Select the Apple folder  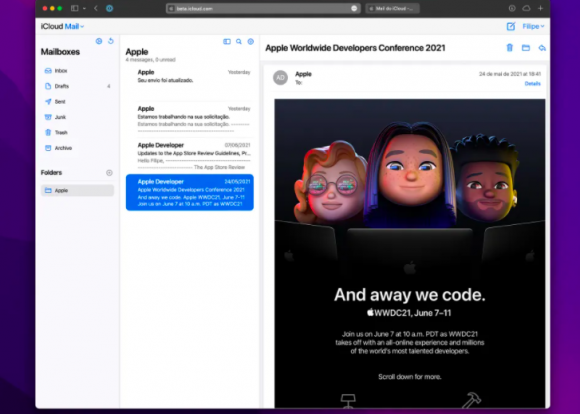point(77,191)
